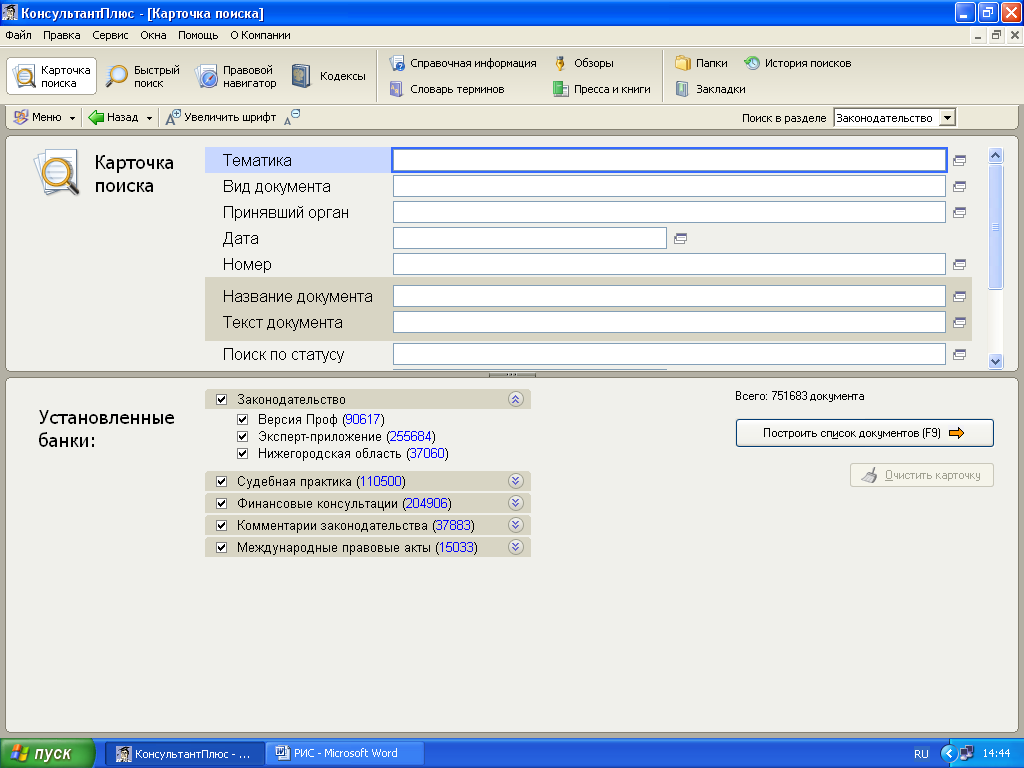
Task: Open the date picker icon next to Дата
Action: point(680,238)
